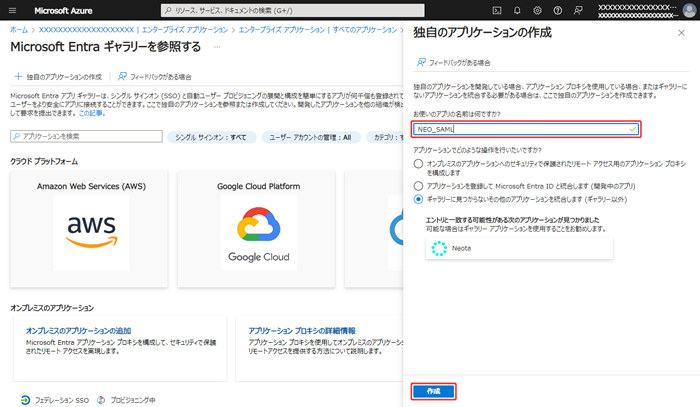Select the Amazon Web Services (AWS) card
Viewport: 700px width, 407px height.
pos(89,229)
